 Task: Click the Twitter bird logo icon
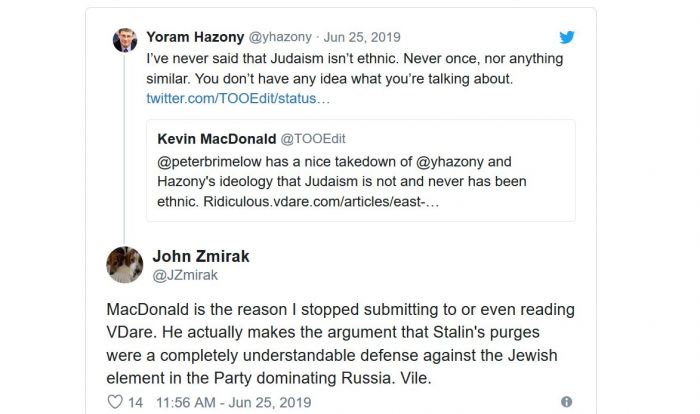(x=566, y=38)
